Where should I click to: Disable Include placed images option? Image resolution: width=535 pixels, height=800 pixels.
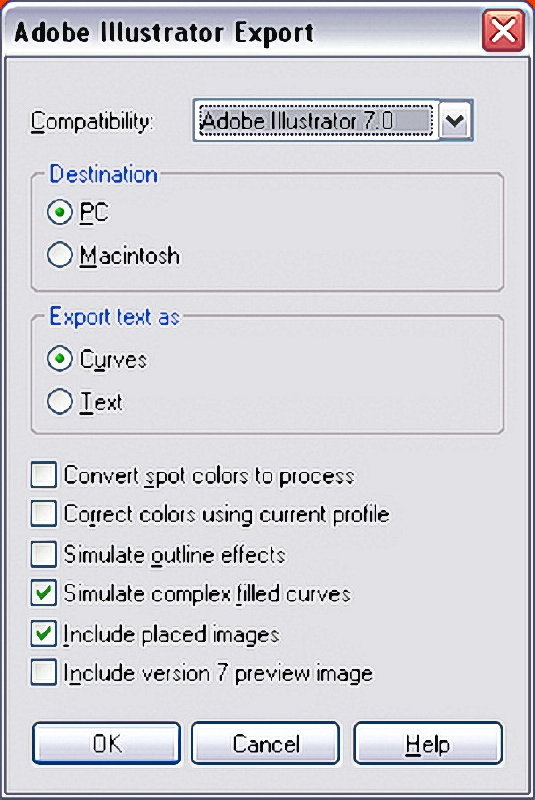coord(43,633)
